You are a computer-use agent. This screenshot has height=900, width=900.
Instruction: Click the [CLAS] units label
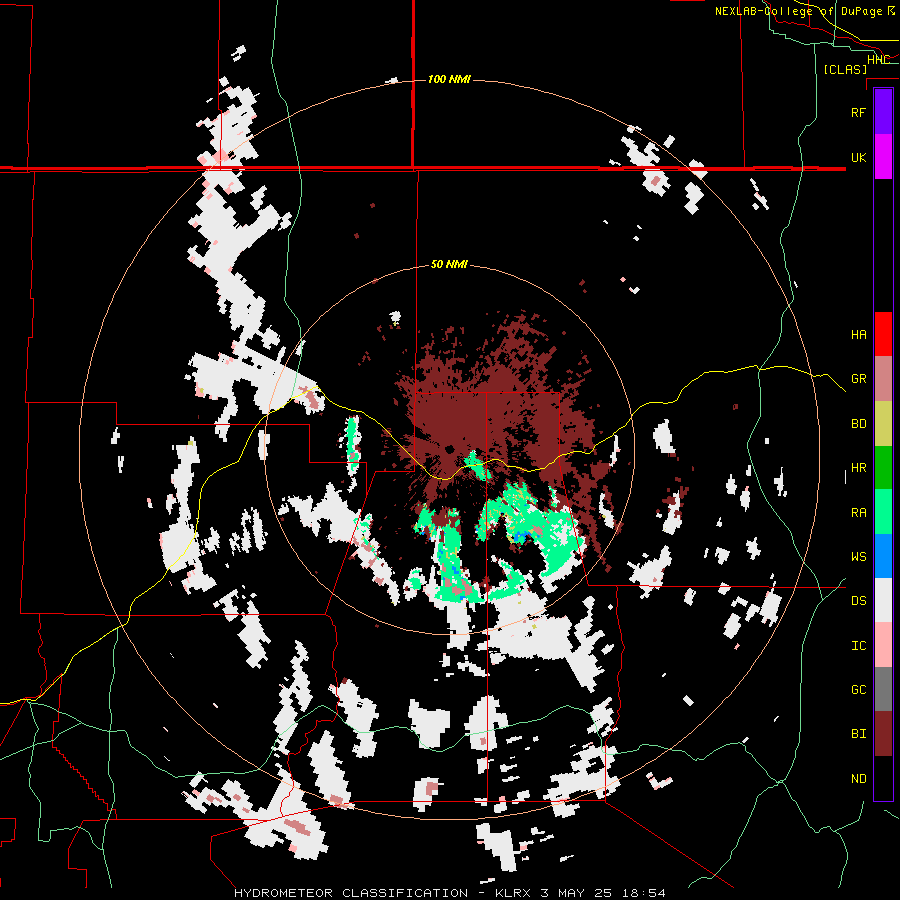pos(845,70)
